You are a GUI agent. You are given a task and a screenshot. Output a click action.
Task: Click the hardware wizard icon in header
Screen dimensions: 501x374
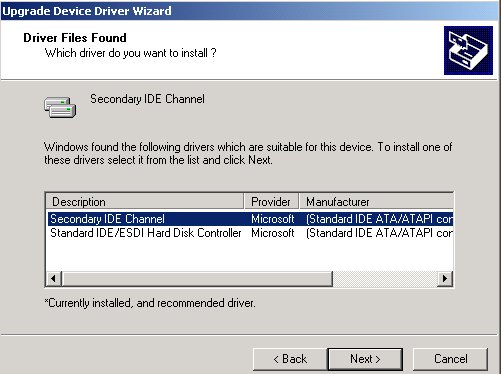coord(468,50)
